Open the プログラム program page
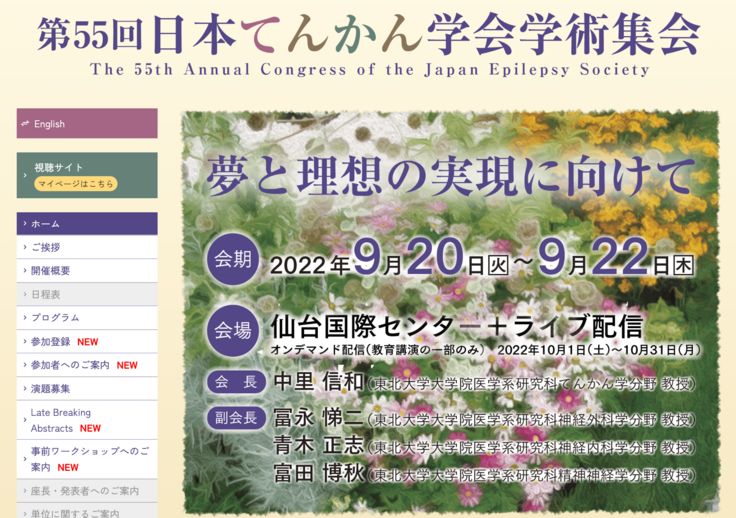The image size is (736, 518). pos(55,318)
